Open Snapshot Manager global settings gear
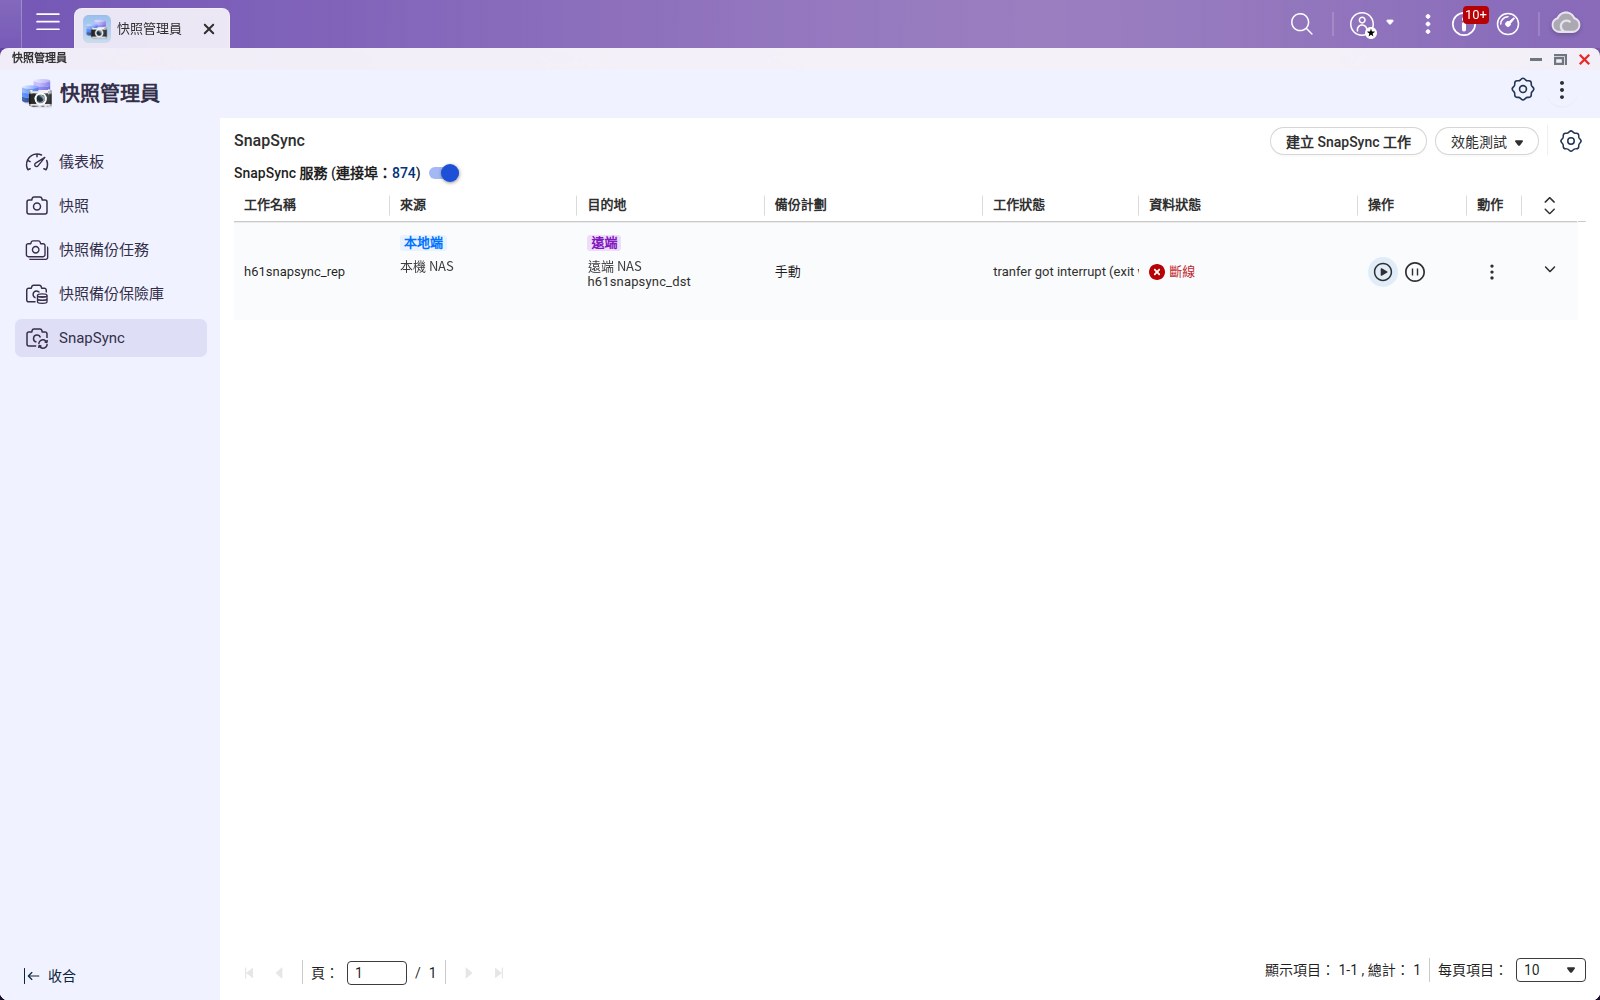Screen dimensions: 1600x1000 click(1522, 90)
